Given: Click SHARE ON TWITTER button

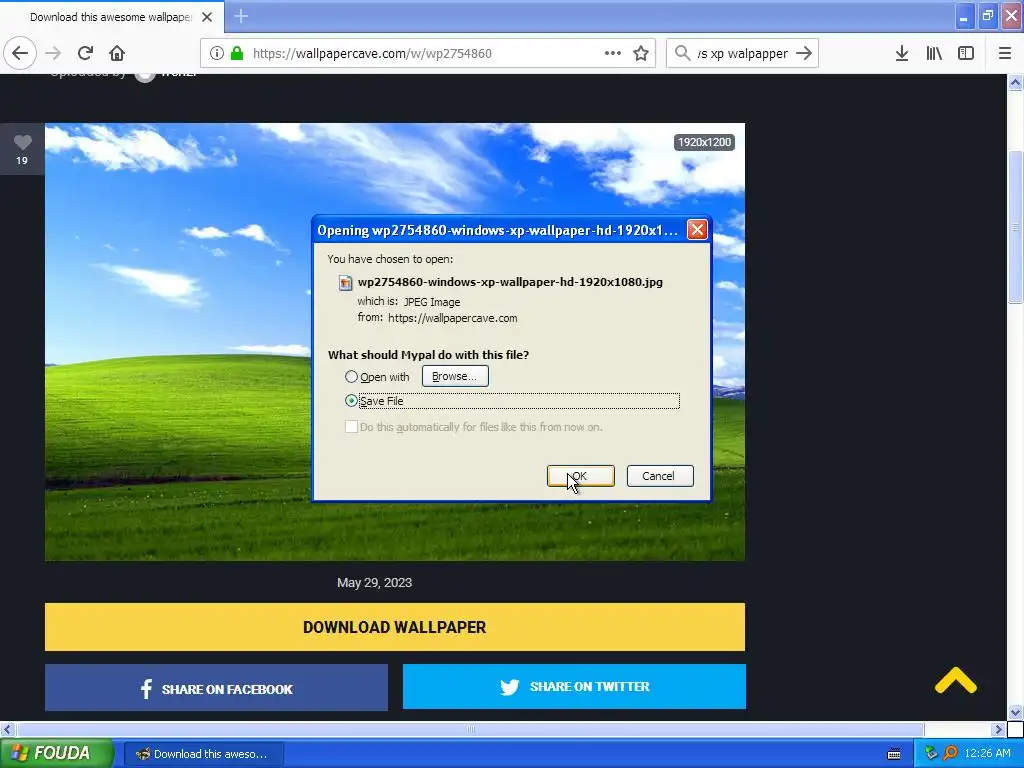Looking at the screenshot, I should (x=574, y=686).
